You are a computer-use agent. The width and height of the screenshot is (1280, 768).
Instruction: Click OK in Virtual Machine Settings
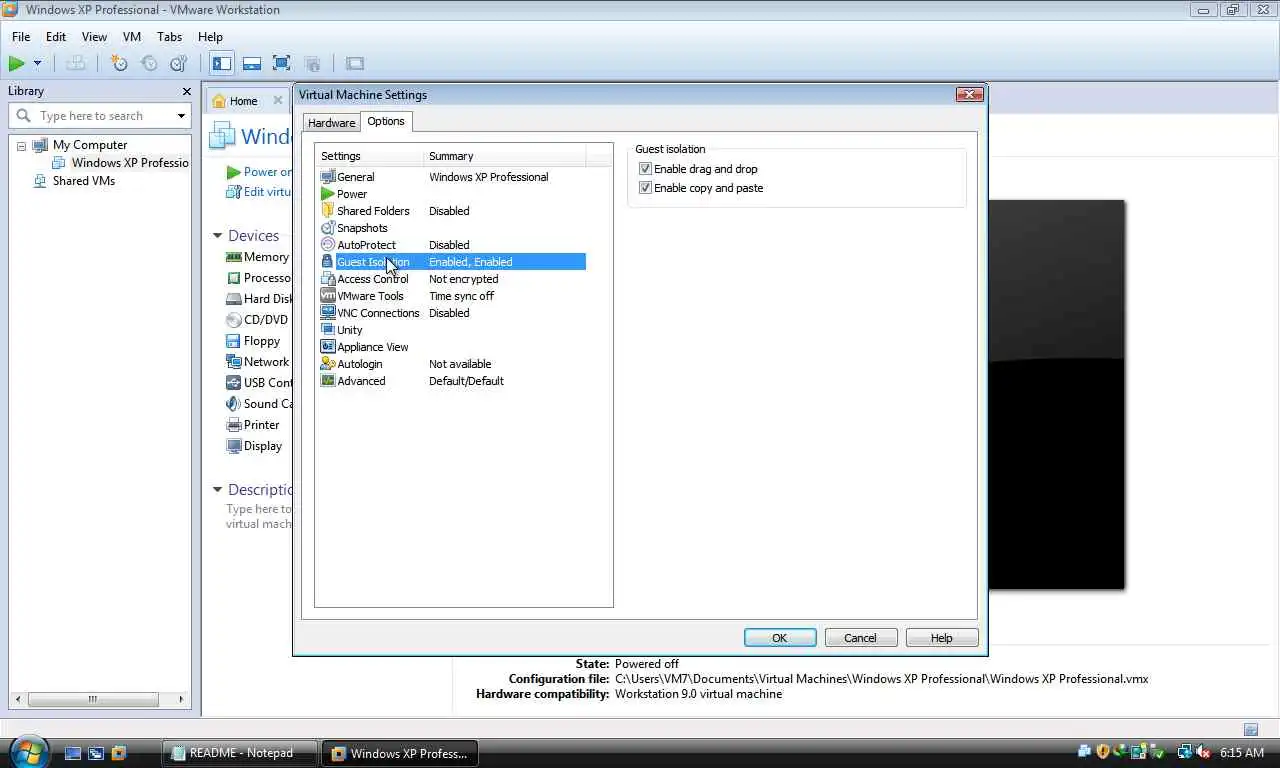click(x=780, y=638)
